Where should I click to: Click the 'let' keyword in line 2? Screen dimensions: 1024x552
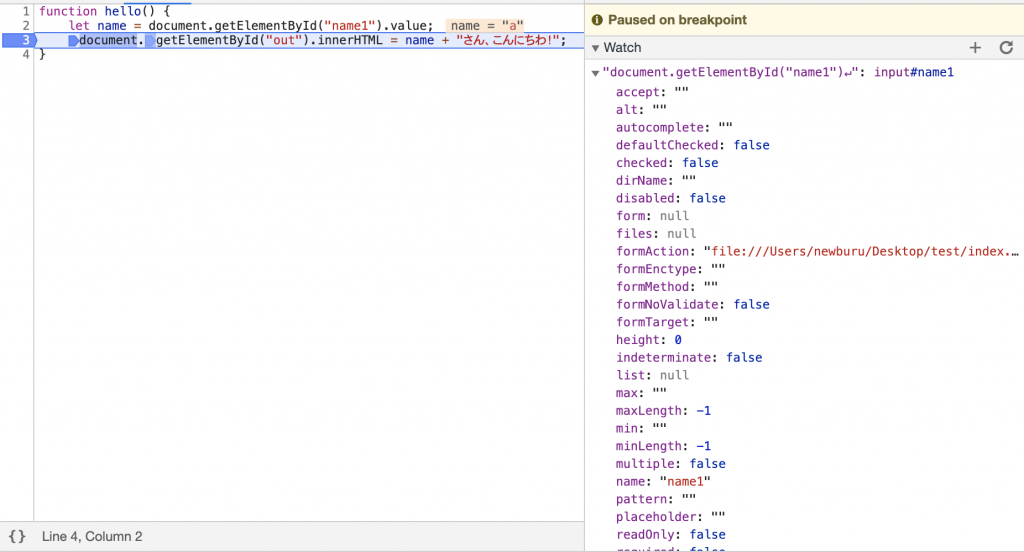tap(79, 25)
